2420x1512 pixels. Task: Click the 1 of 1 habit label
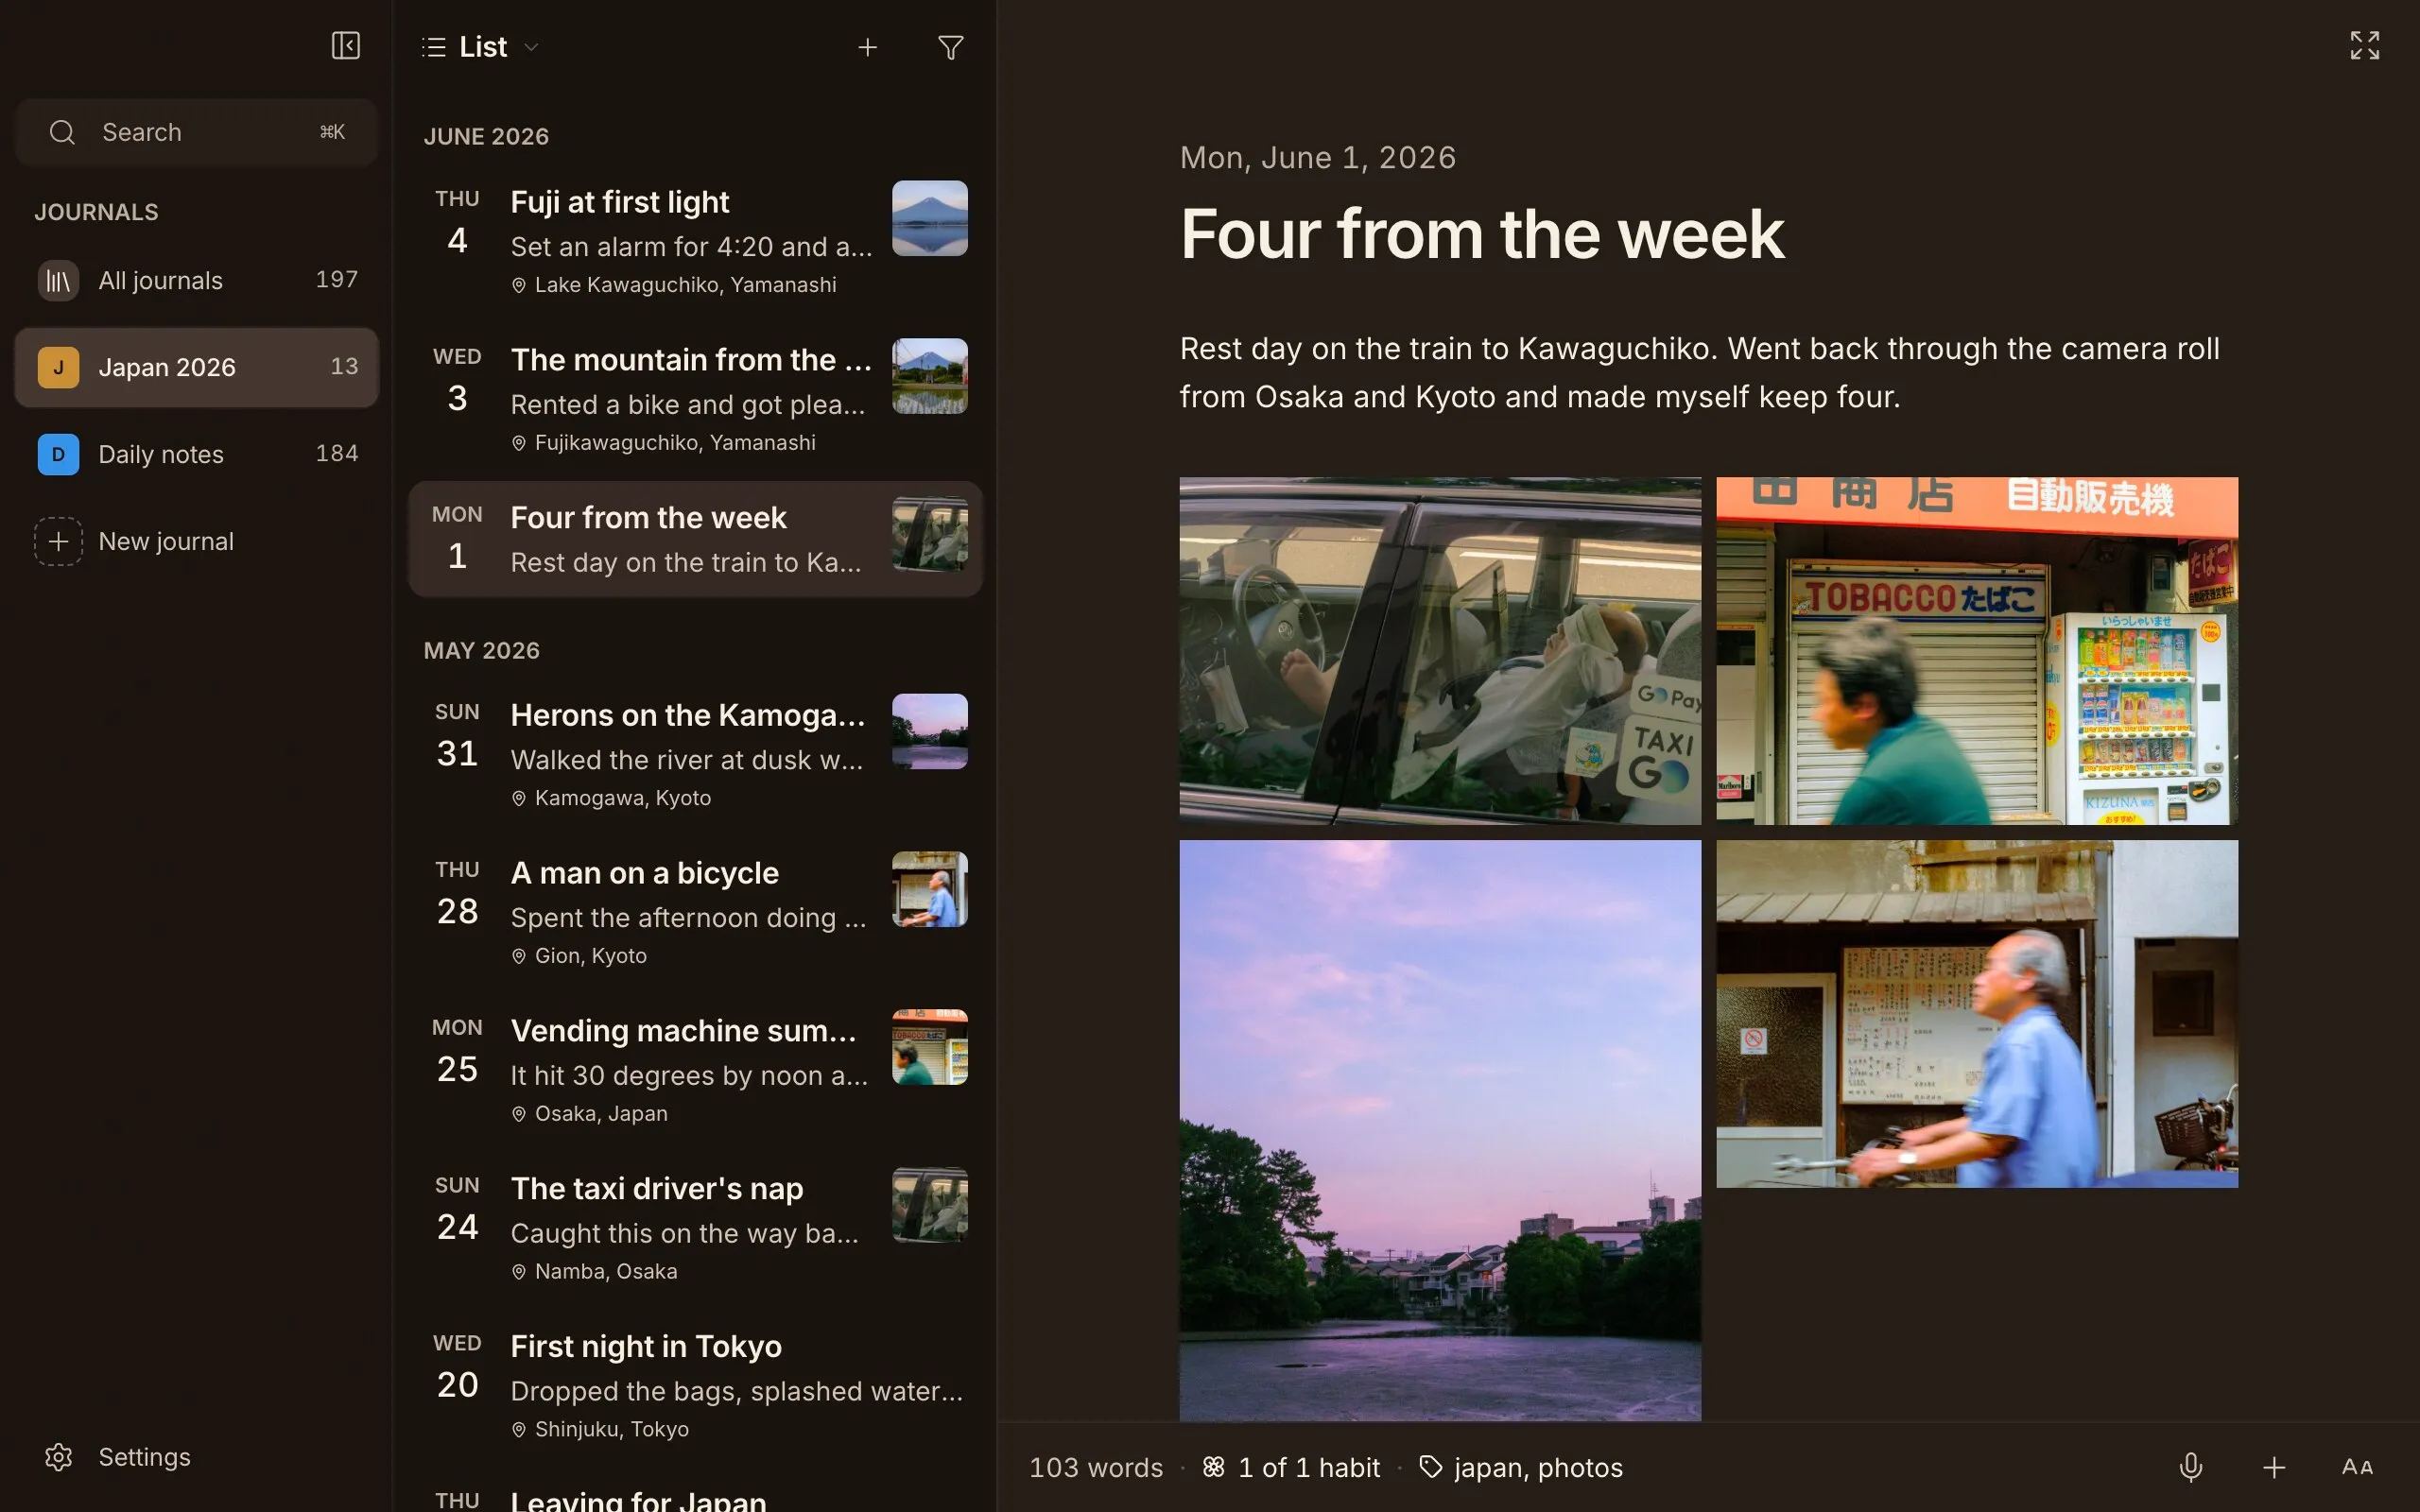pos(1309,1467)
